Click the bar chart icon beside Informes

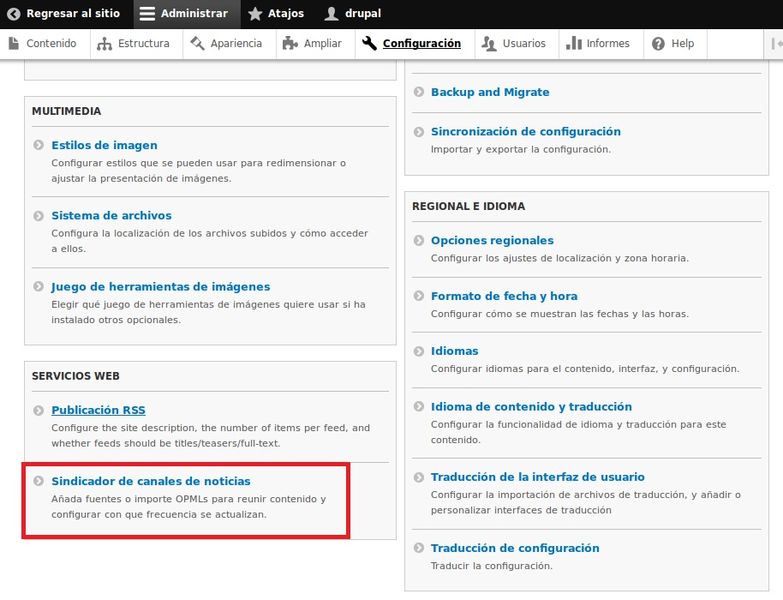click(x=574, y=43)
